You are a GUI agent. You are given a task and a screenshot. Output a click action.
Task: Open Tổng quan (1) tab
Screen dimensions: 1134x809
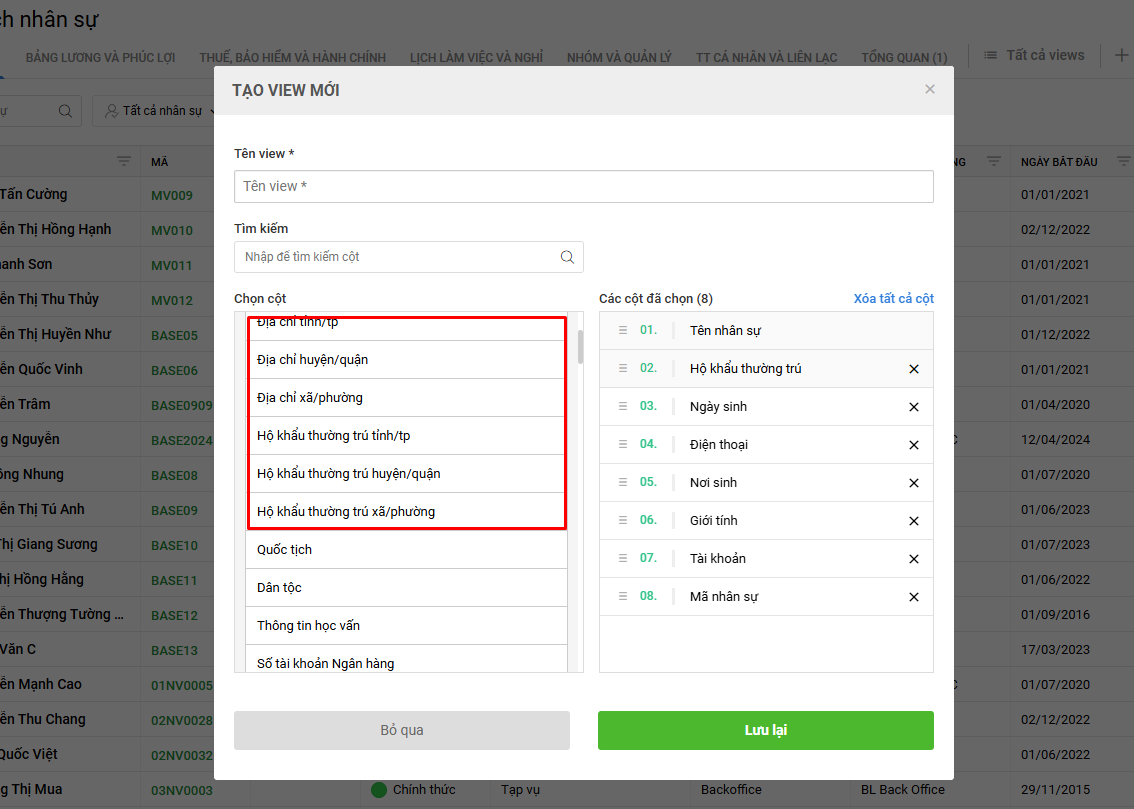[904, 57]
